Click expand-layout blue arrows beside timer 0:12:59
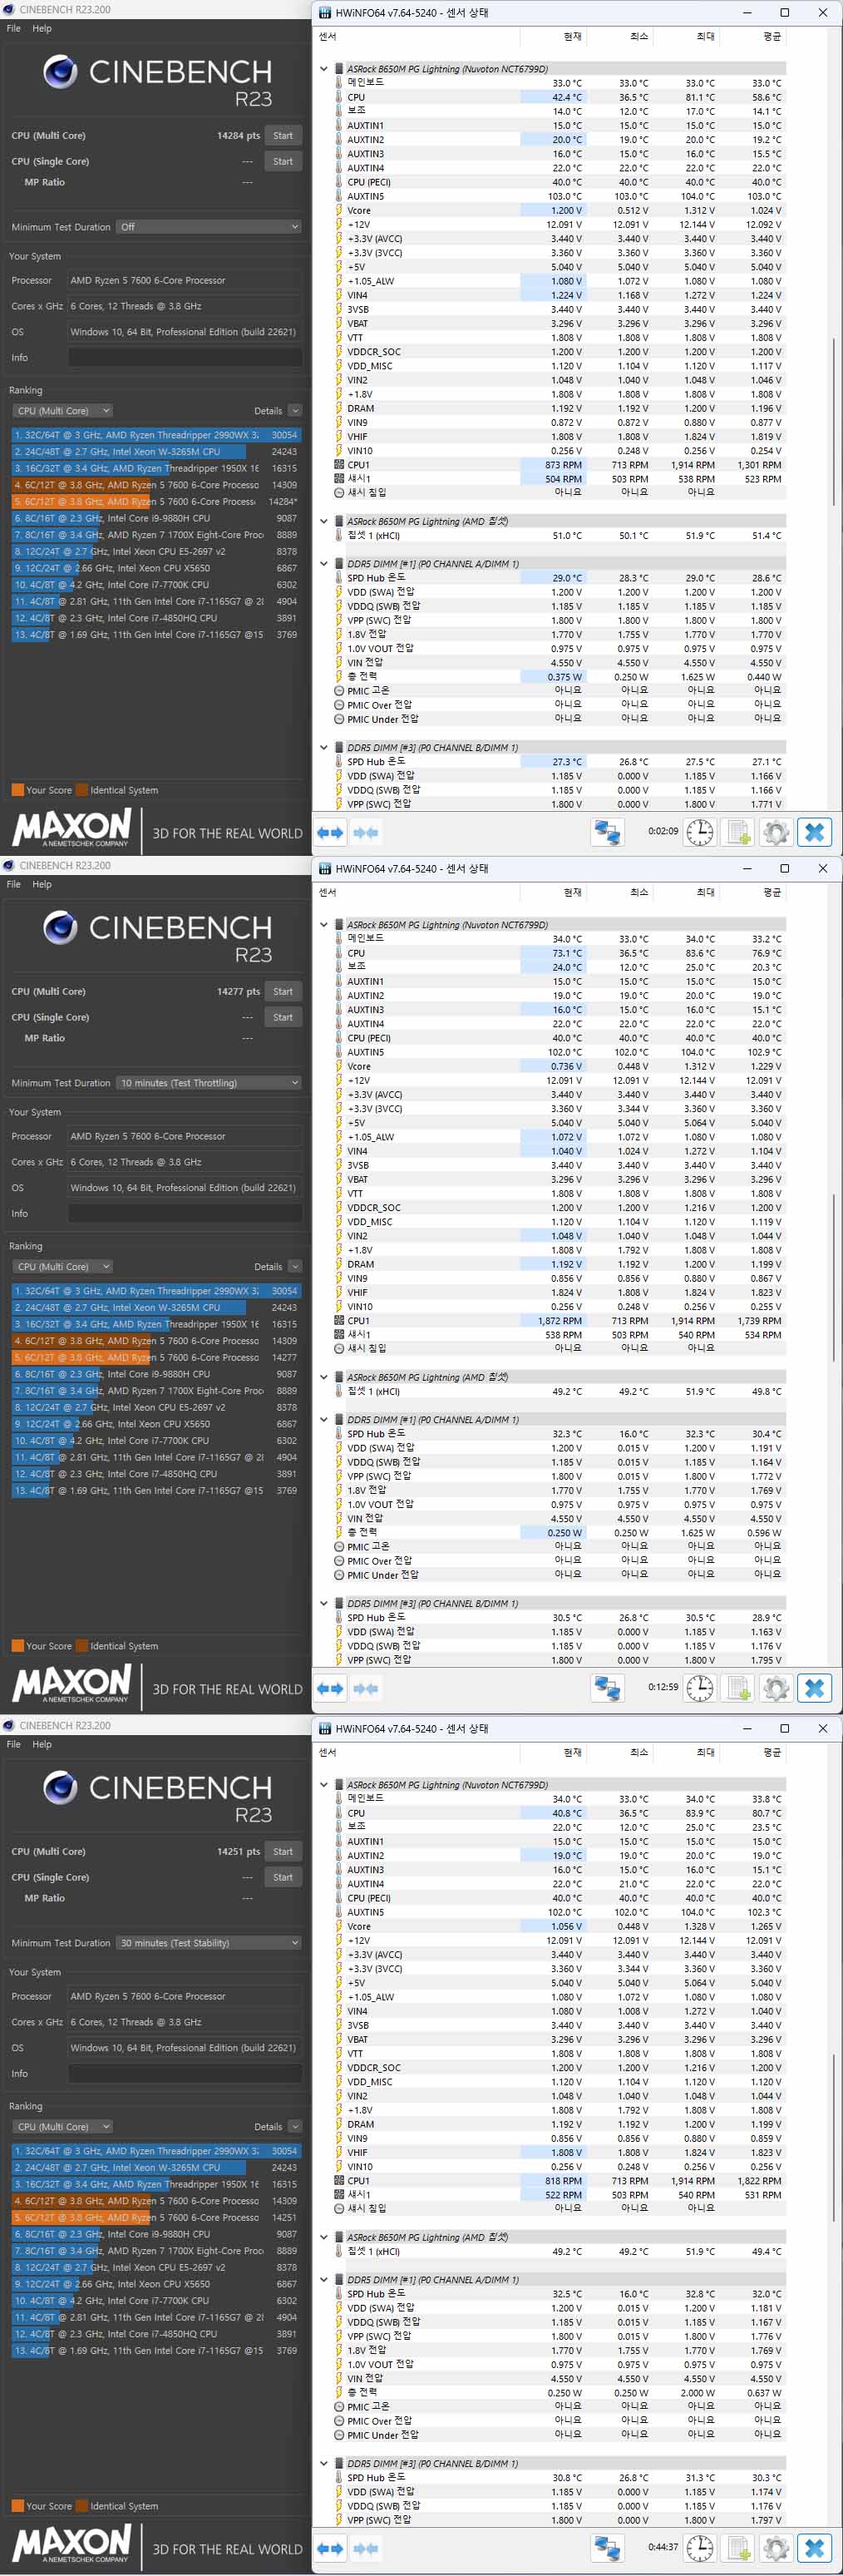 (330, 1688)
